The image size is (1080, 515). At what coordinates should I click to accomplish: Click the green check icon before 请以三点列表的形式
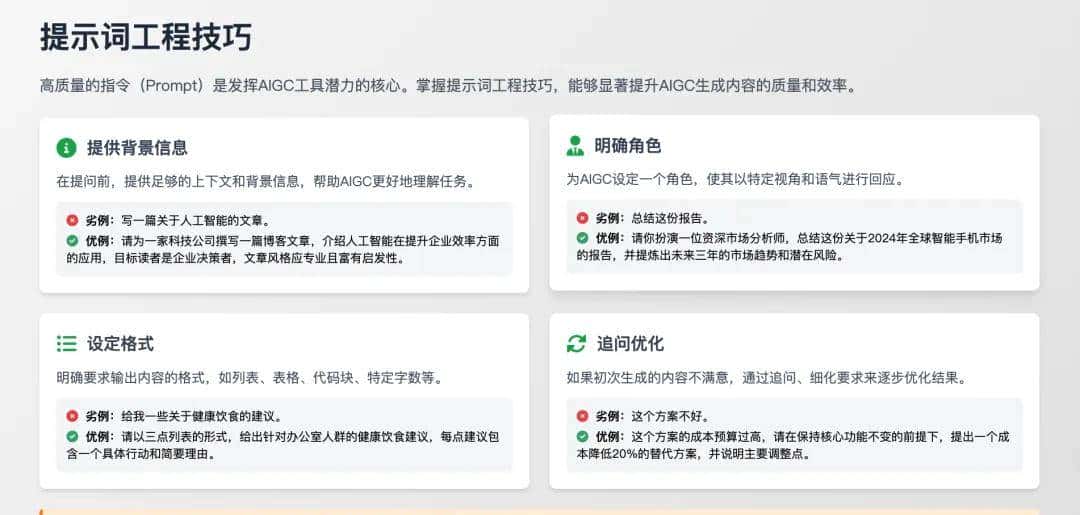[72, 436]
